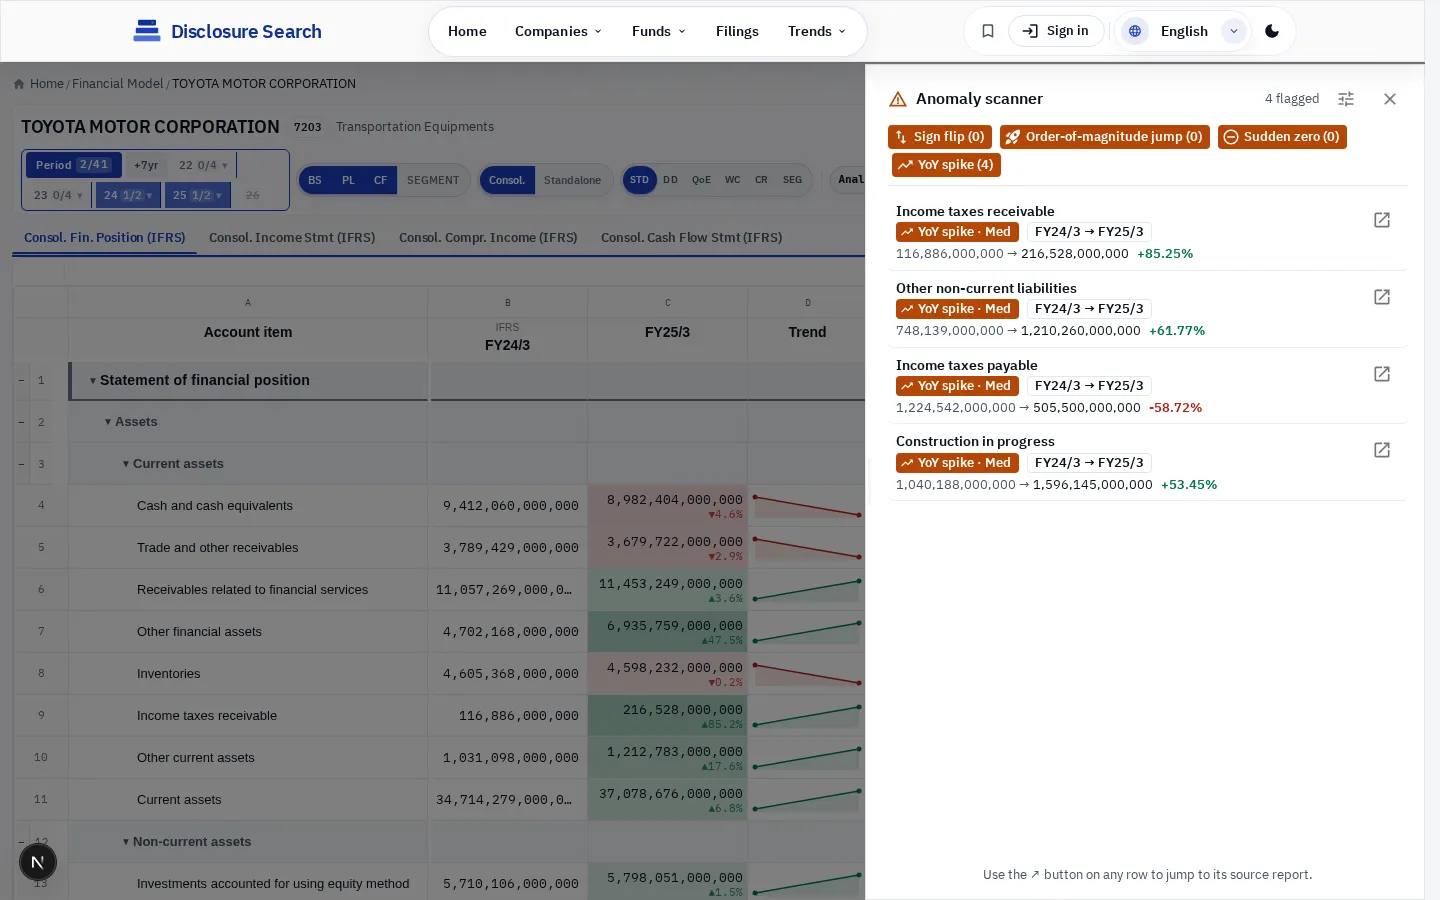
Task: Expand the Trends navigation dropdown
Action: (x=816, y=31)
